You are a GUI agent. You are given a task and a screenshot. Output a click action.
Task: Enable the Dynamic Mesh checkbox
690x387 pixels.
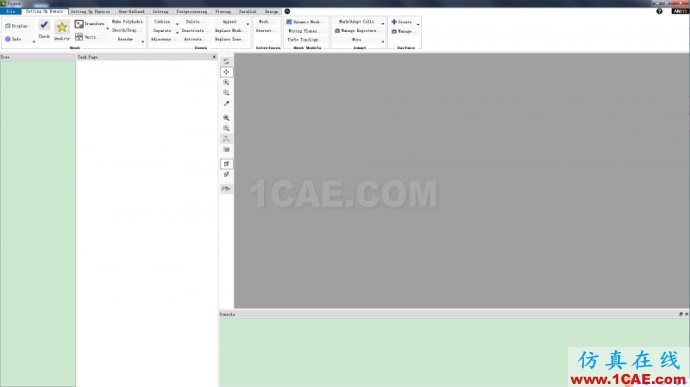click(289, 22)
